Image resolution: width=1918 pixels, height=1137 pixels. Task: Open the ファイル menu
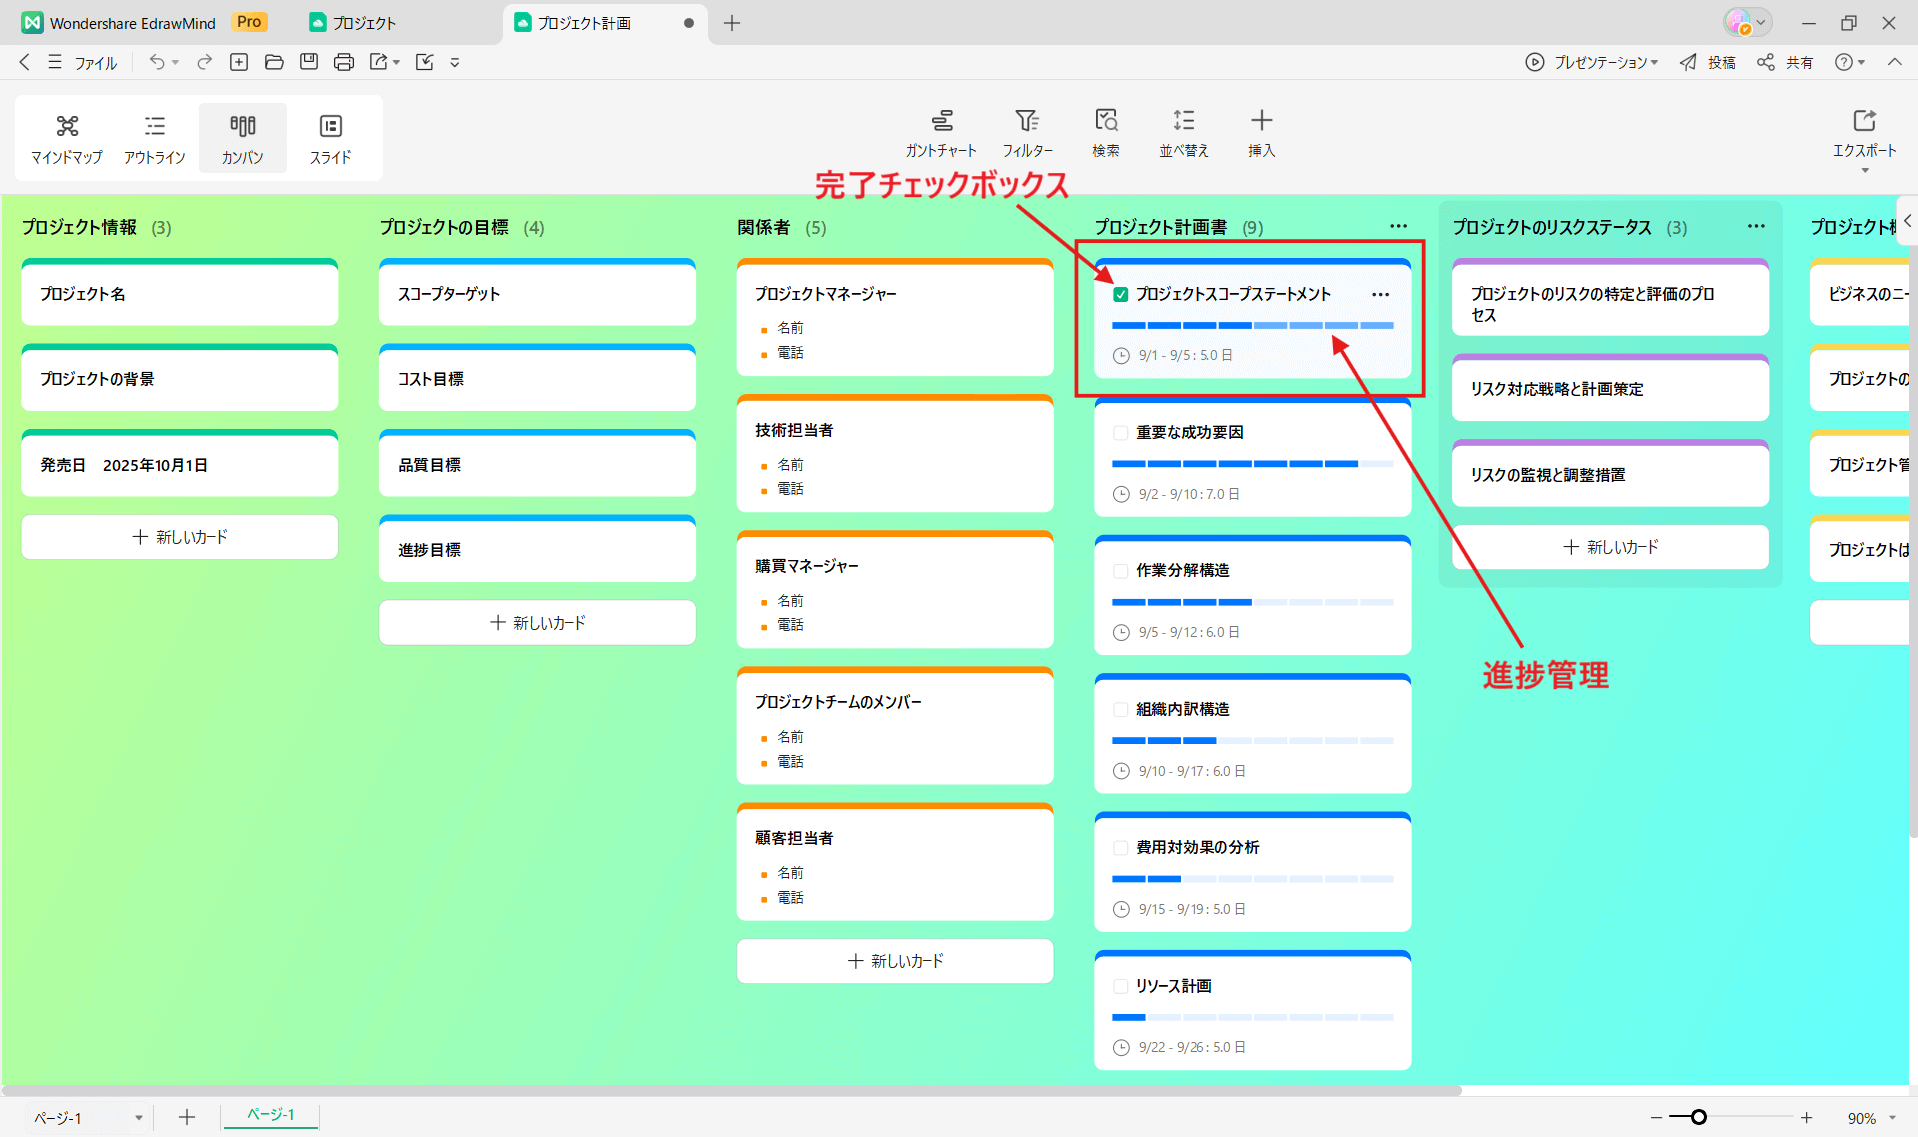tap(95, 61)
